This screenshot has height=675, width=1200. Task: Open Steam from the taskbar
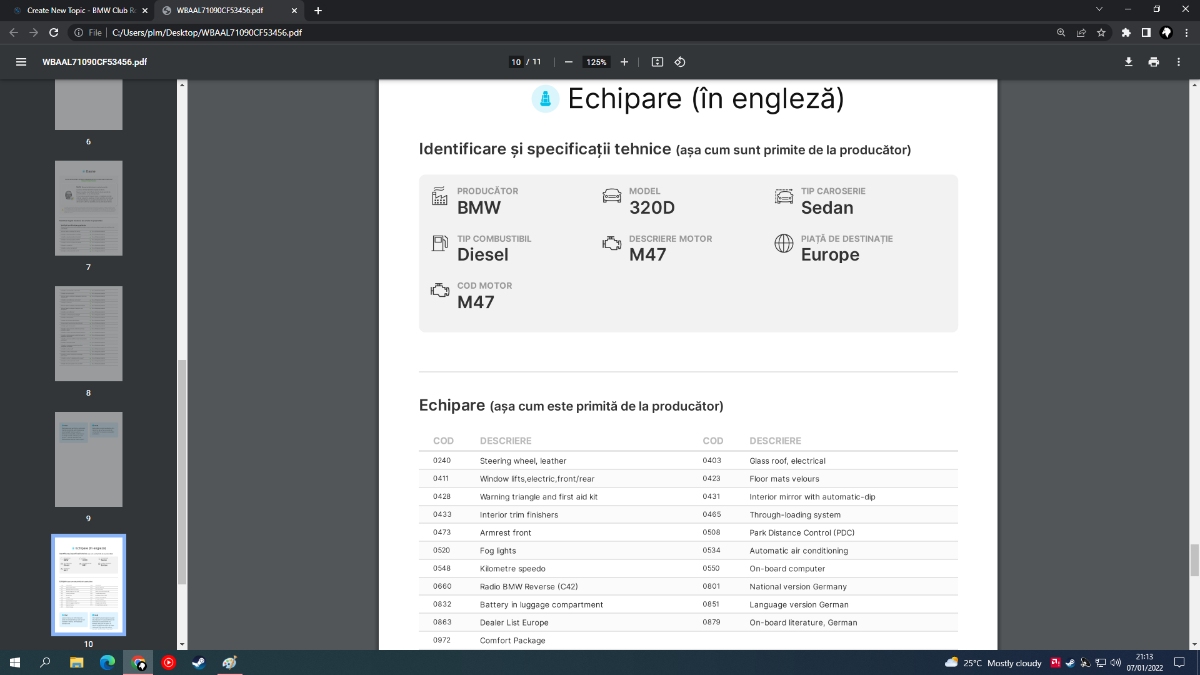(x=199, y=662)
